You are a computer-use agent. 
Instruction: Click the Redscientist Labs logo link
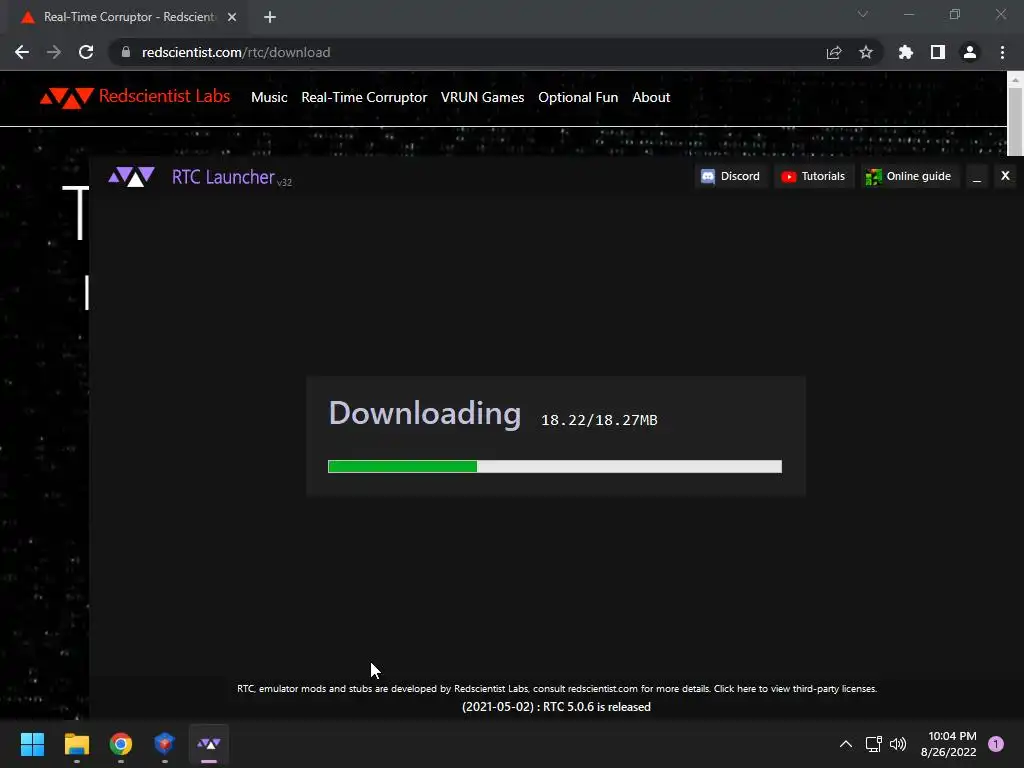135,97
